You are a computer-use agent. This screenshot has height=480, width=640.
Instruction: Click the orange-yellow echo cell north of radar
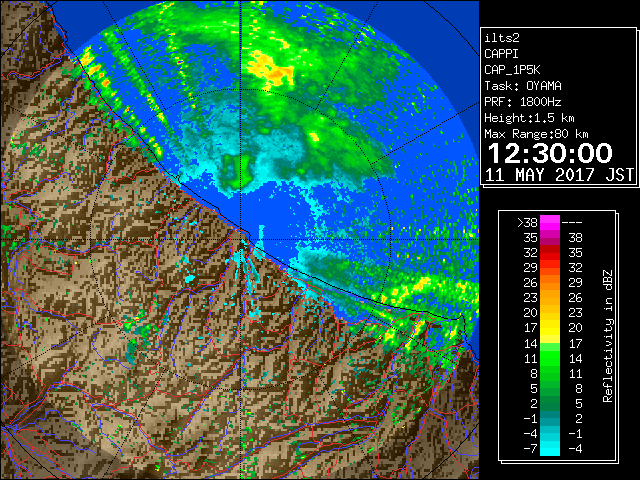coord(271,71)
